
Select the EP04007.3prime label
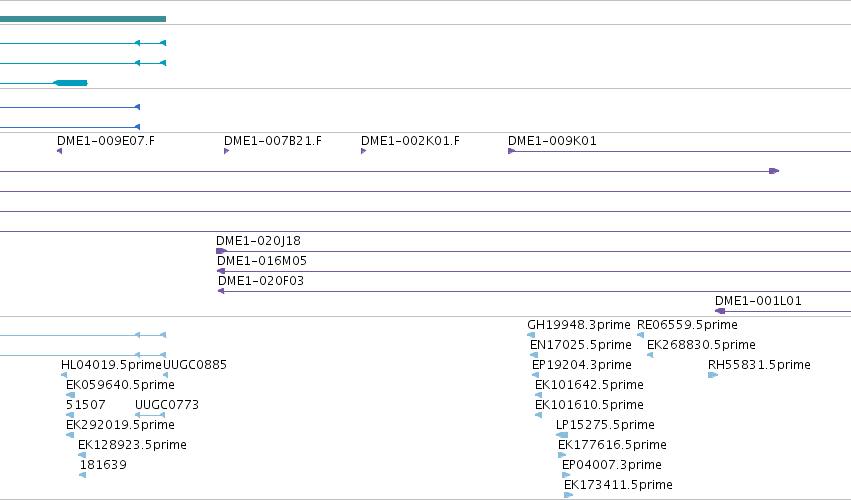612,465
